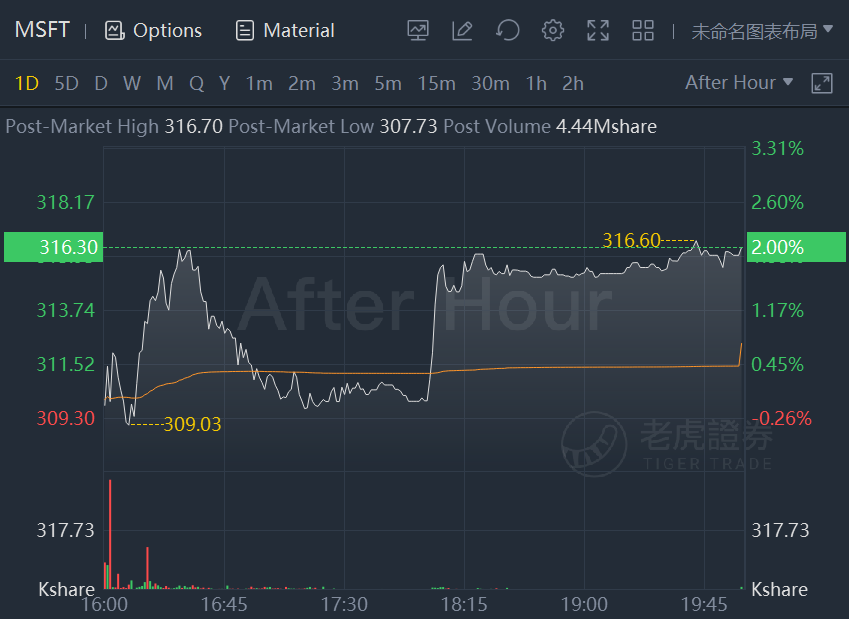Open chart settings gear icon
The height and width of the screenshot is (619, 849).
coord(552,30)
